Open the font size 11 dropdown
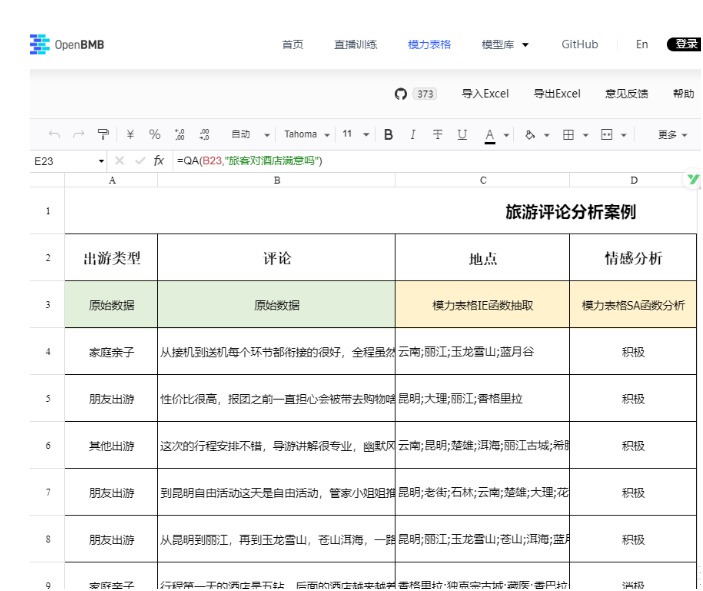Viewport: 703px width, 591px height. 356,134
